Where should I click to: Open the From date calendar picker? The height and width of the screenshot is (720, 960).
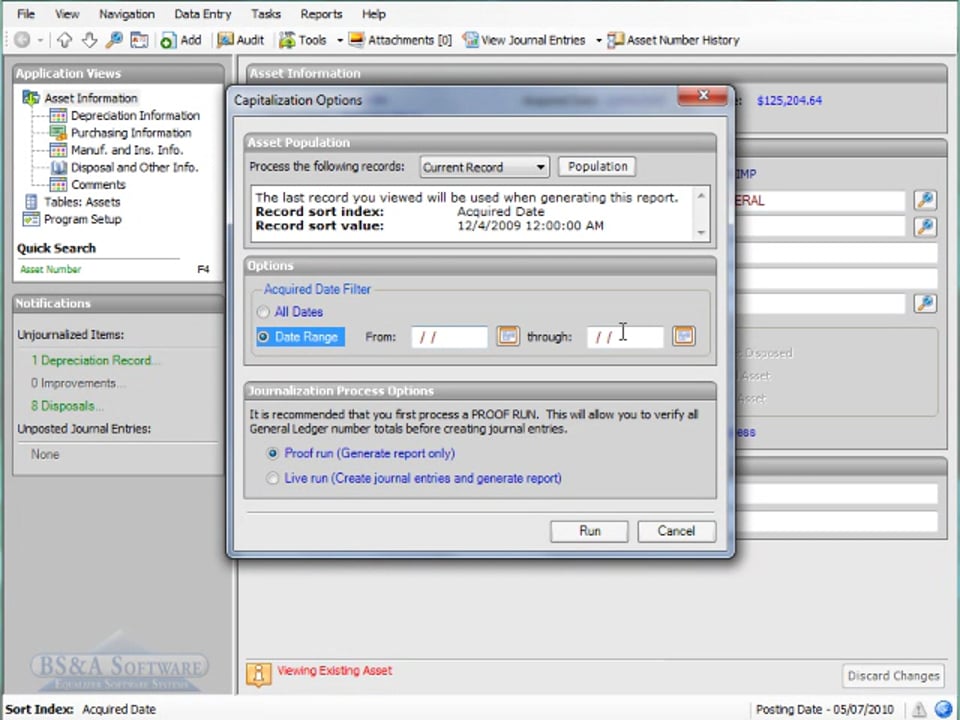(x=508, y=336)
